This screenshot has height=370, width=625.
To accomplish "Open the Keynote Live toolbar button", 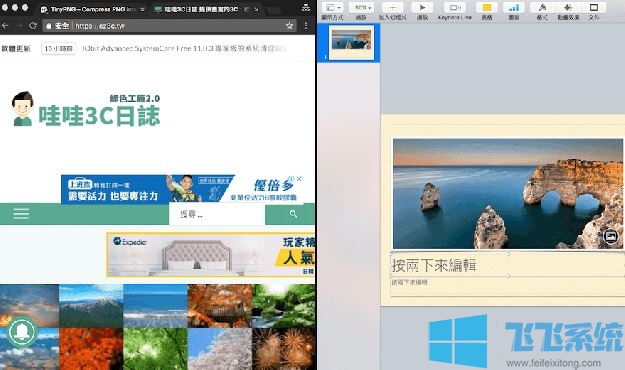I will [x=454, y=8].
